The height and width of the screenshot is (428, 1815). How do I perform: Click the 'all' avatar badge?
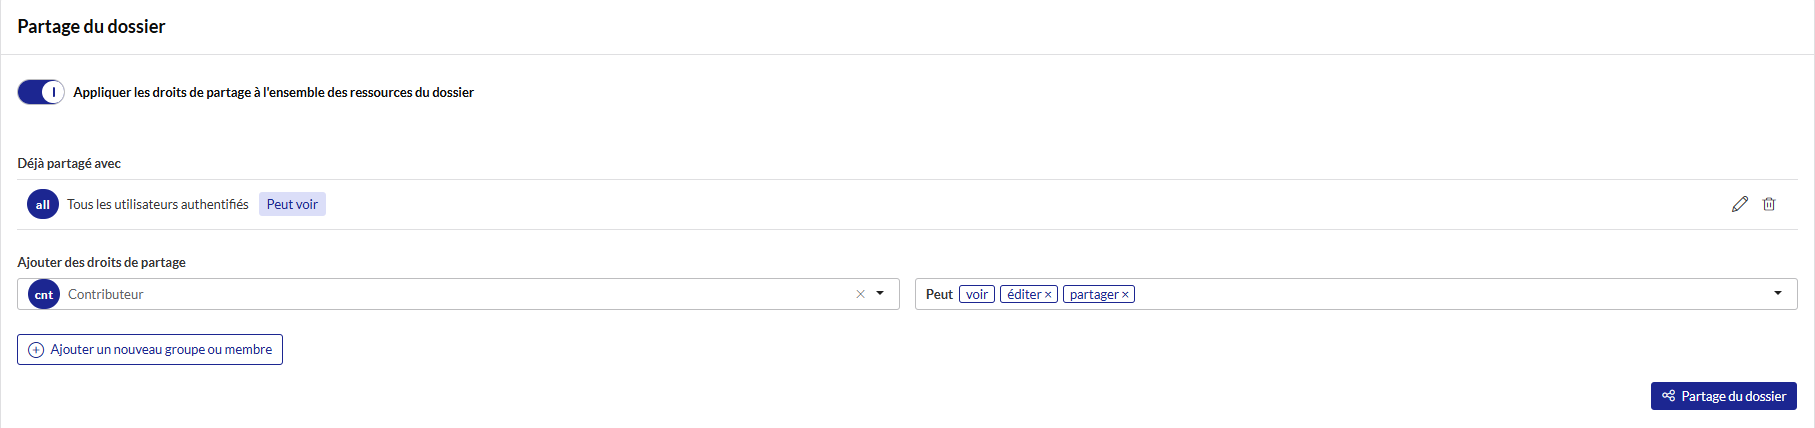click(43, 205)
